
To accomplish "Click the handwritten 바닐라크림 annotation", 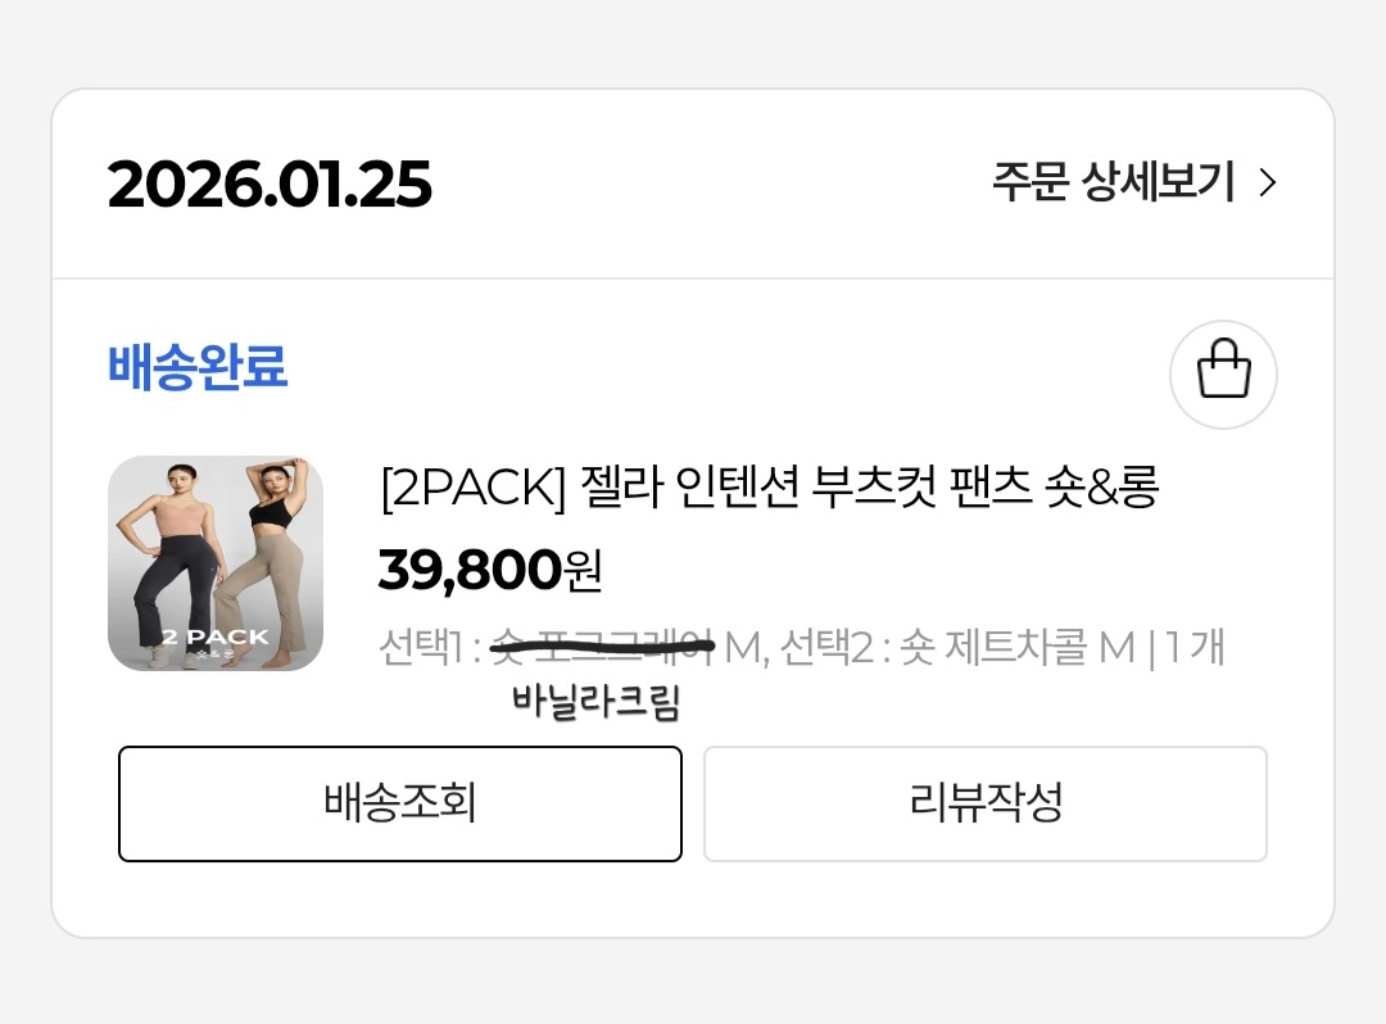I will click(596, 701).
